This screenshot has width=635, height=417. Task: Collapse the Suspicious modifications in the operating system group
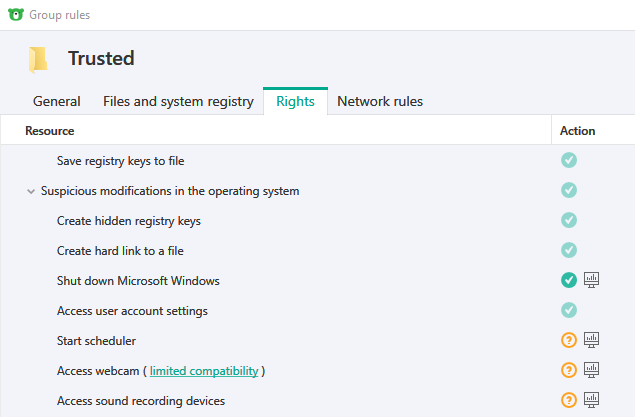tap(31, 191)
